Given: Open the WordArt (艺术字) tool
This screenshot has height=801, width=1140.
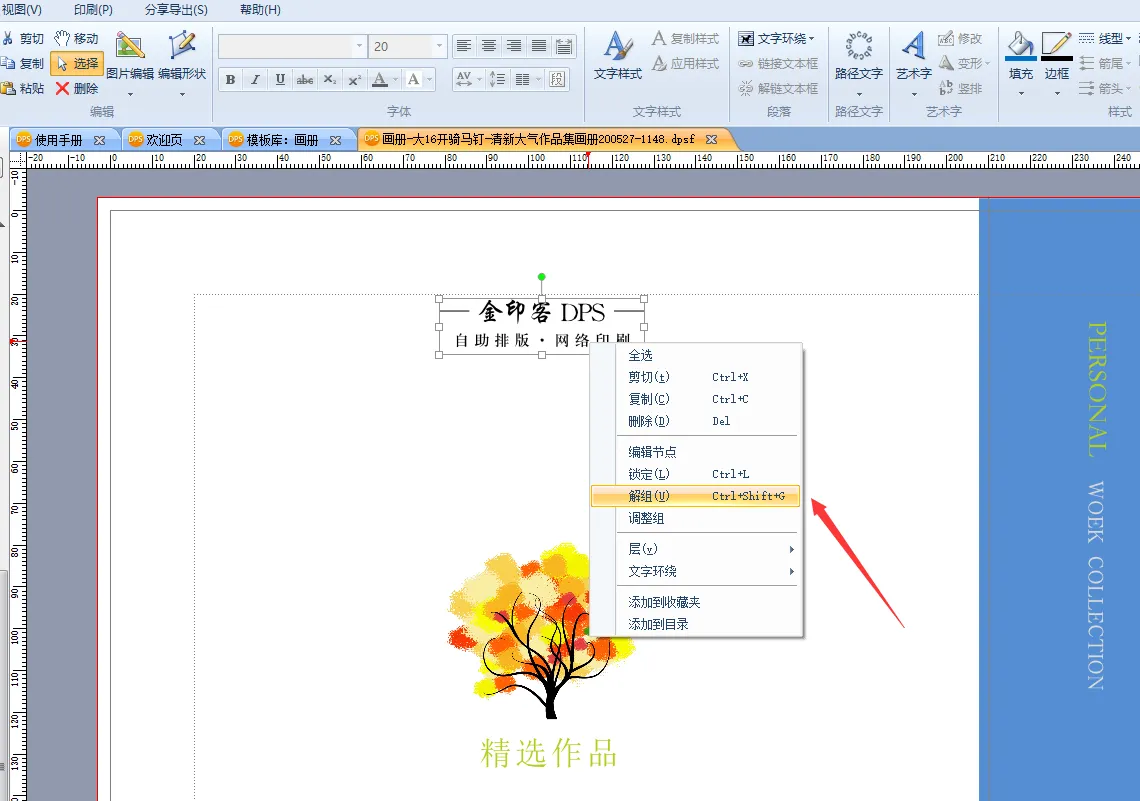Looking at the screenshot, I should click(914, 63).
